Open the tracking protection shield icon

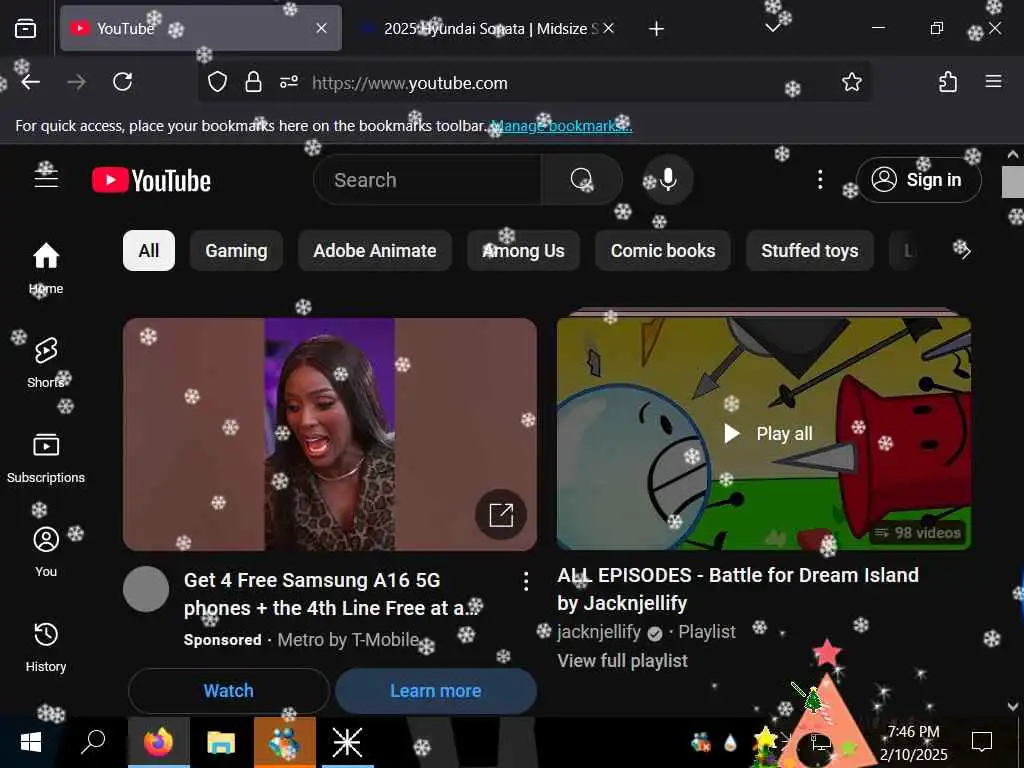pos(217,82)
